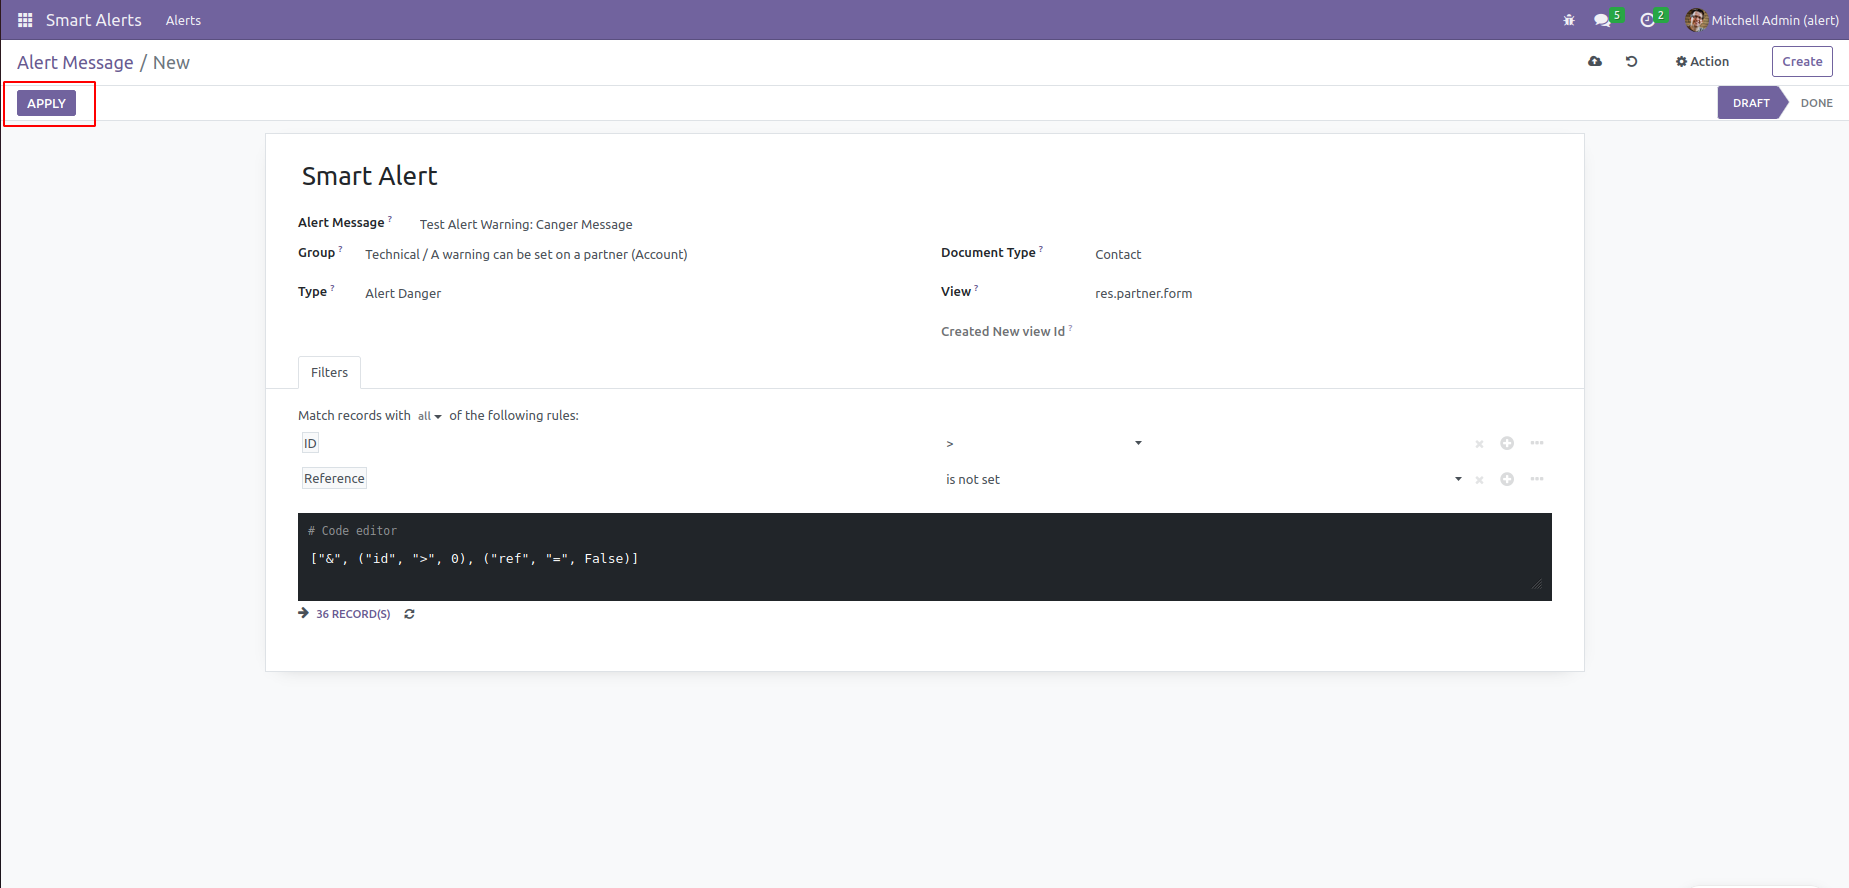Add a rule after the ID row
The width and height of the screenshot is (1849, 888).
(x=1507, y=443)
